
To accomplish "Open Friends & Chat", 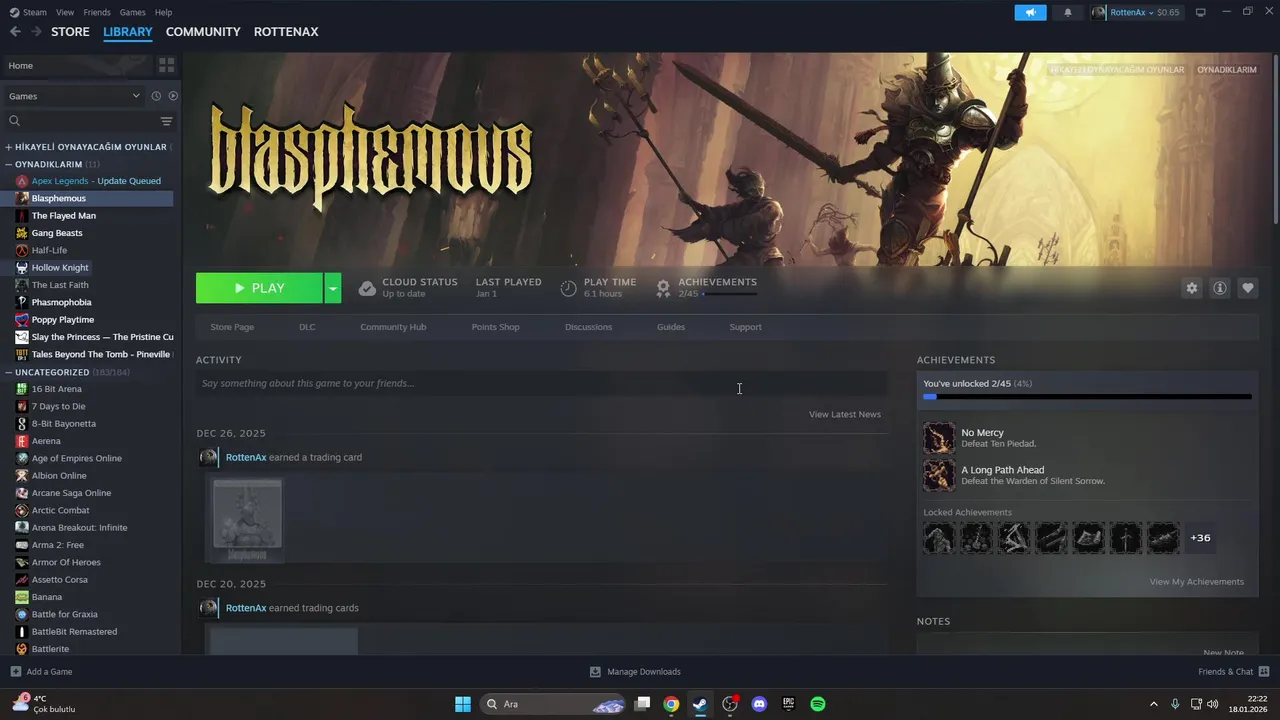I will coord(1234,672).
